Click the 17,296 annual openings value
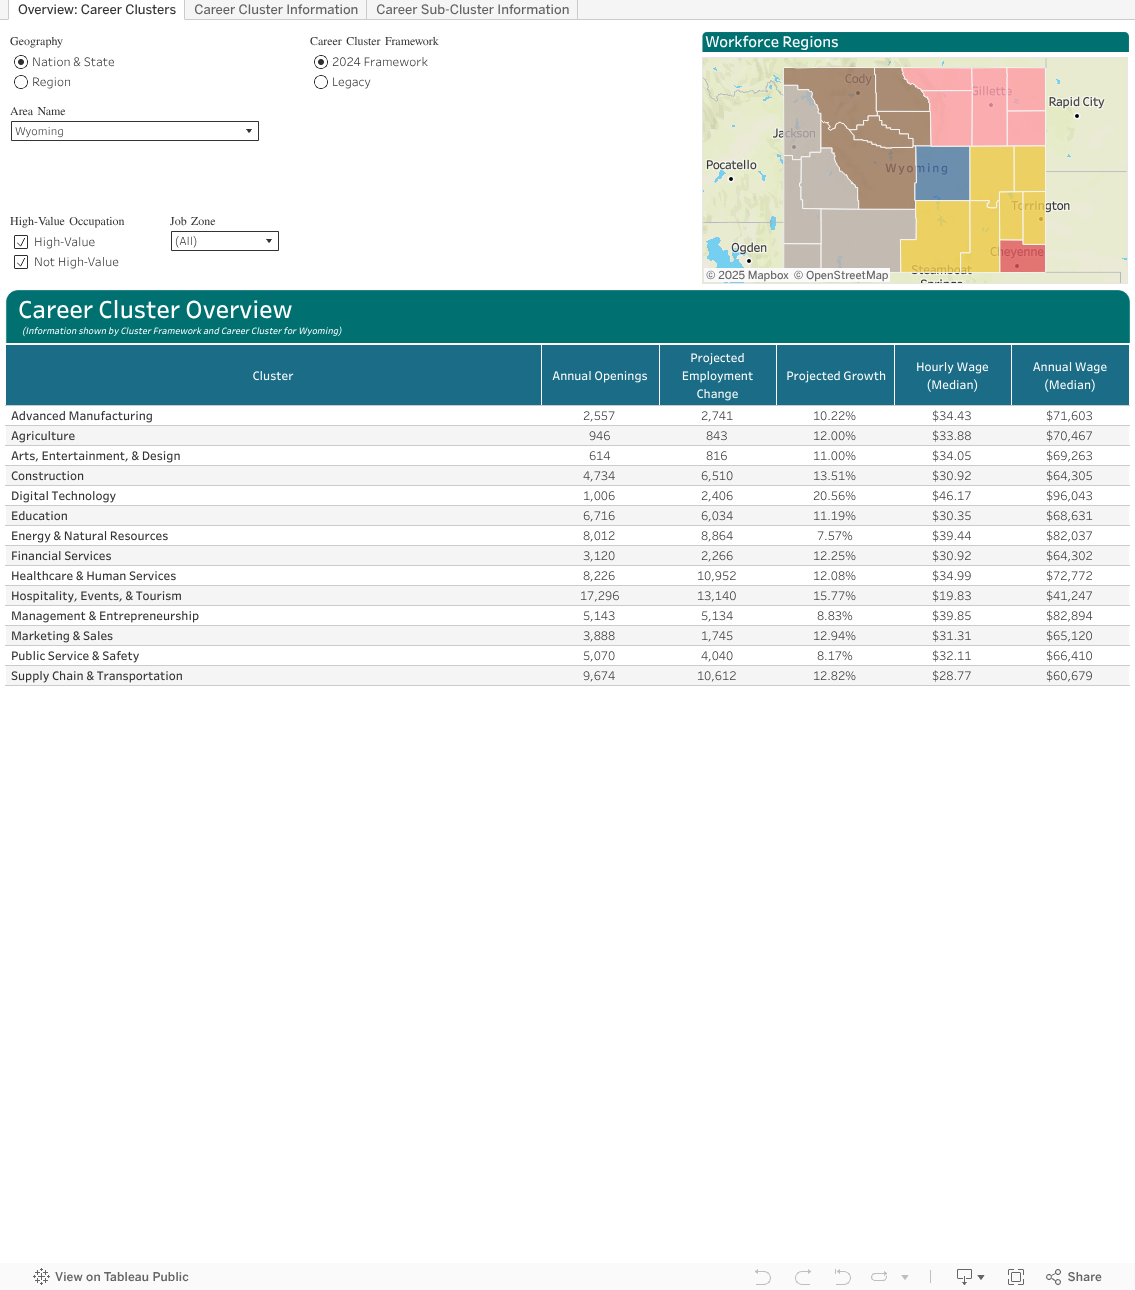Screen dimensions: 1135x1290 (599, 596)
